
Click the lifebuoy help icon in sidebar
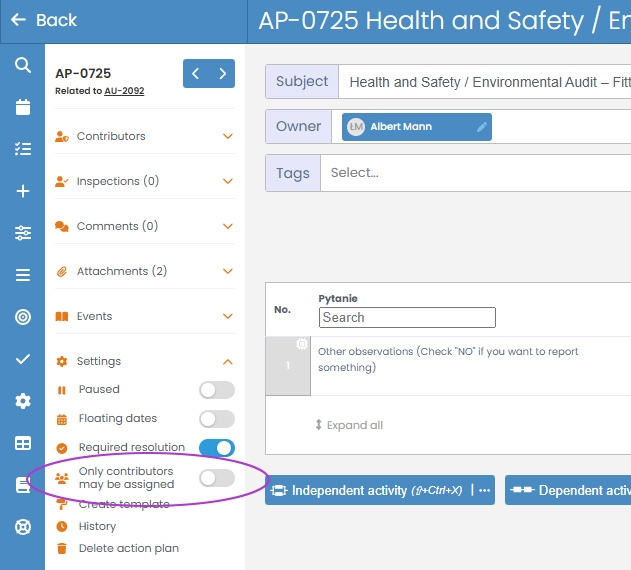[22, 527]
